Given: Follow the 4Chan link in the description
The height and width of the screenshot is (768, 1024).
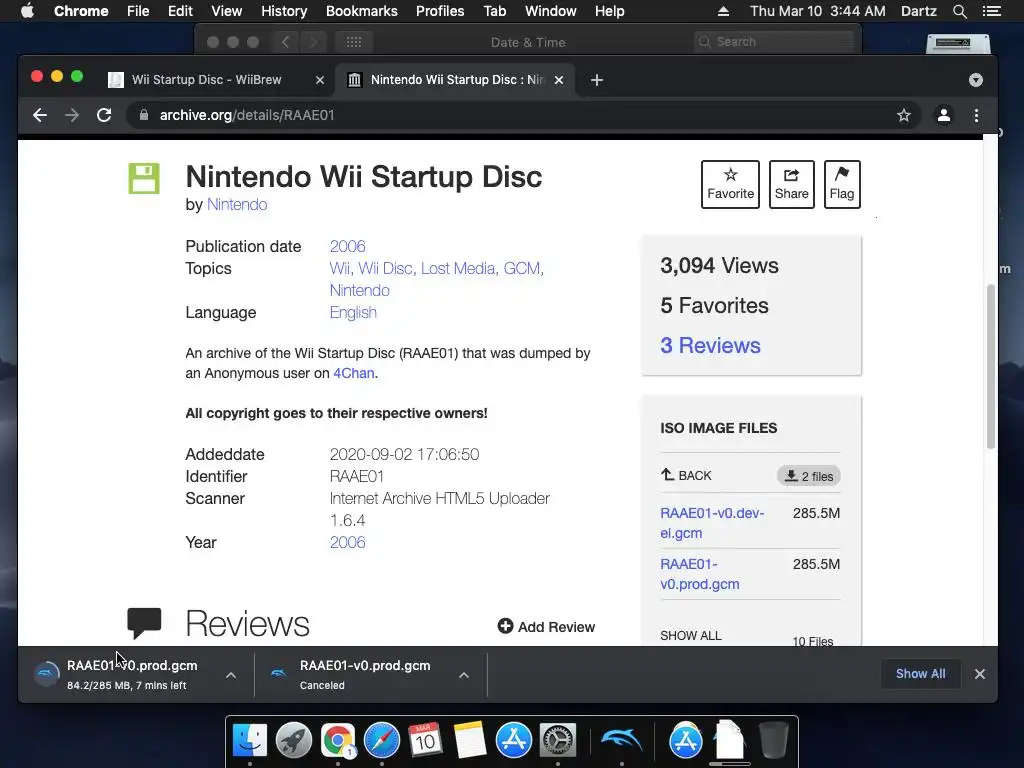Looking at the screenshot, I should pos(354,373).
